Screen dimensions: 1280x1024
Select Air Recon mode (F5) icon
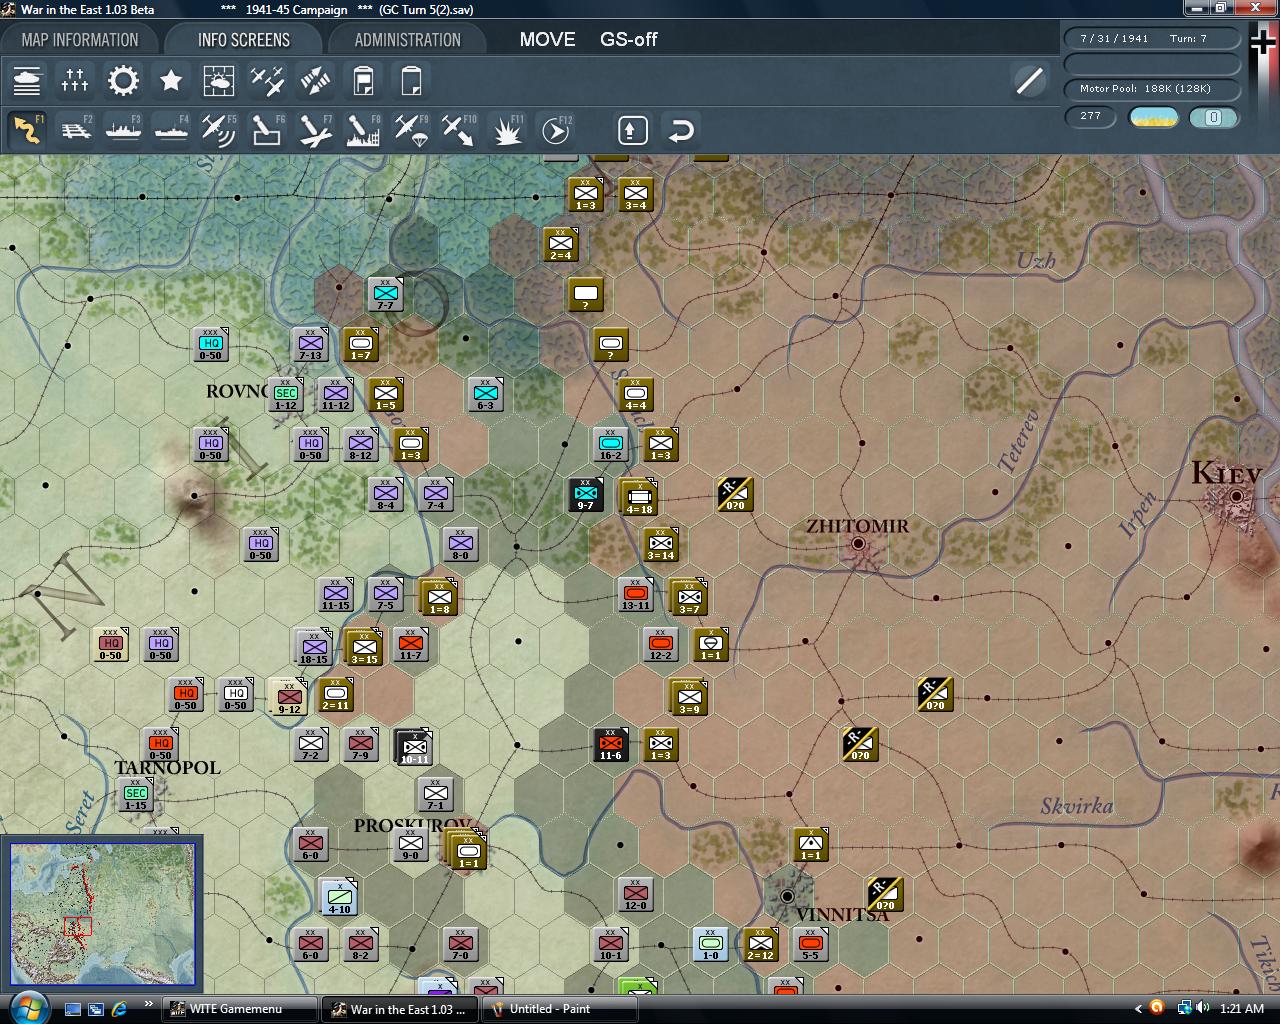pyautogui.click(x=219, y=130)
